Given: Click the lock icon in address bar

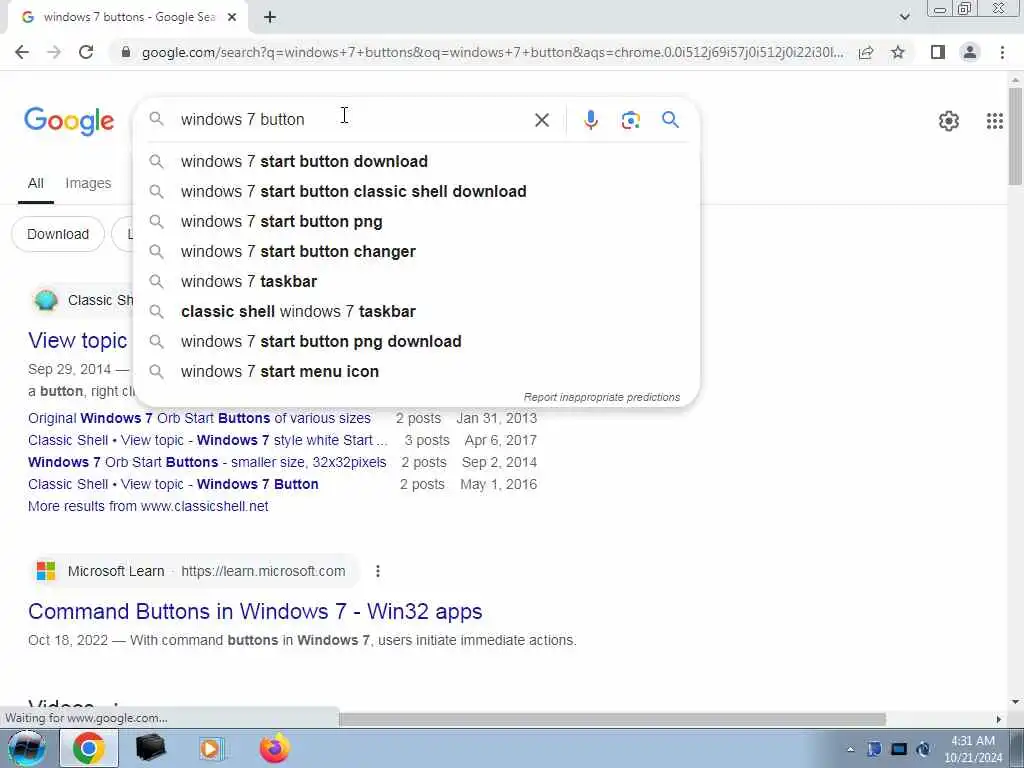Looking at the screenshot, I should [126, 52].
